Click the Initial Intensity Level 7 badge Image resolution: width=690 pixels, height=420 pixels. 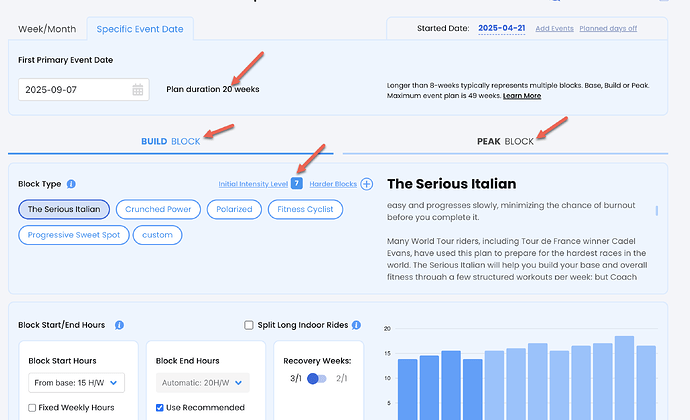pos(297,183)
